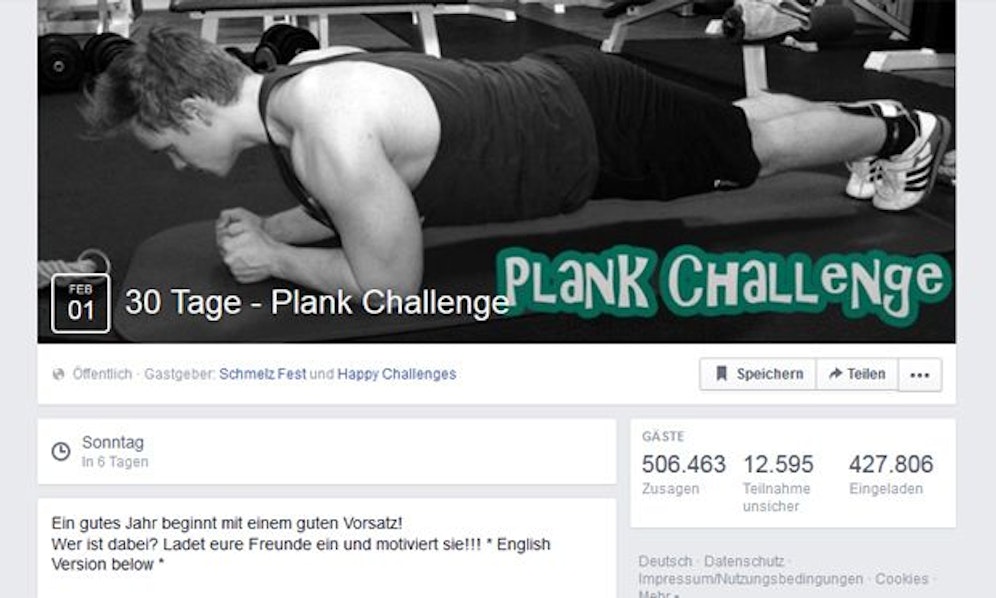Open the Datenschutz footer link
Screen dimensions: 996x598
(x=744, y=561)
